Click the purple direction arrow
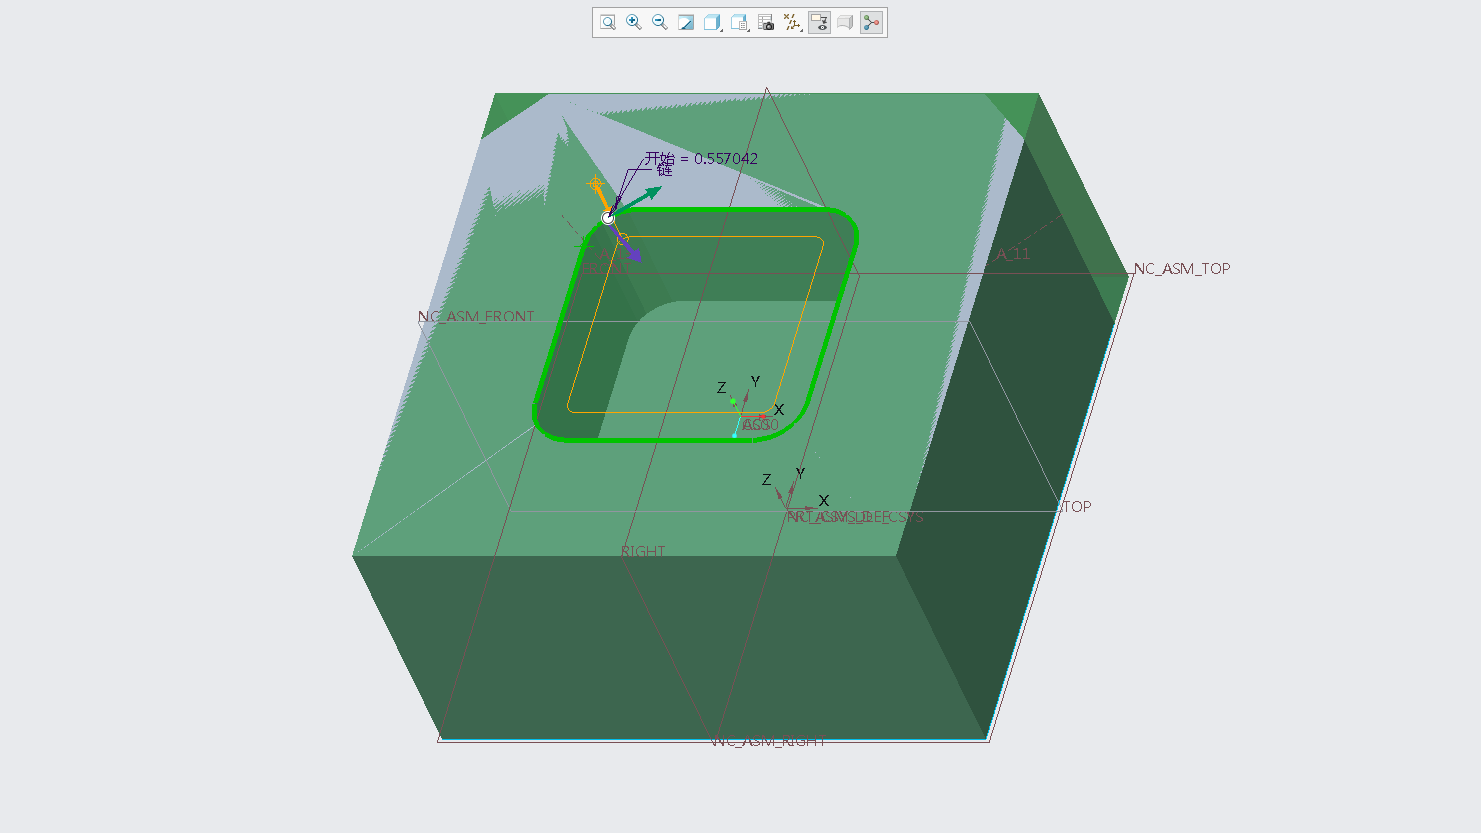The width and height of the screenshot is (1481, 833). pos(630,250)
